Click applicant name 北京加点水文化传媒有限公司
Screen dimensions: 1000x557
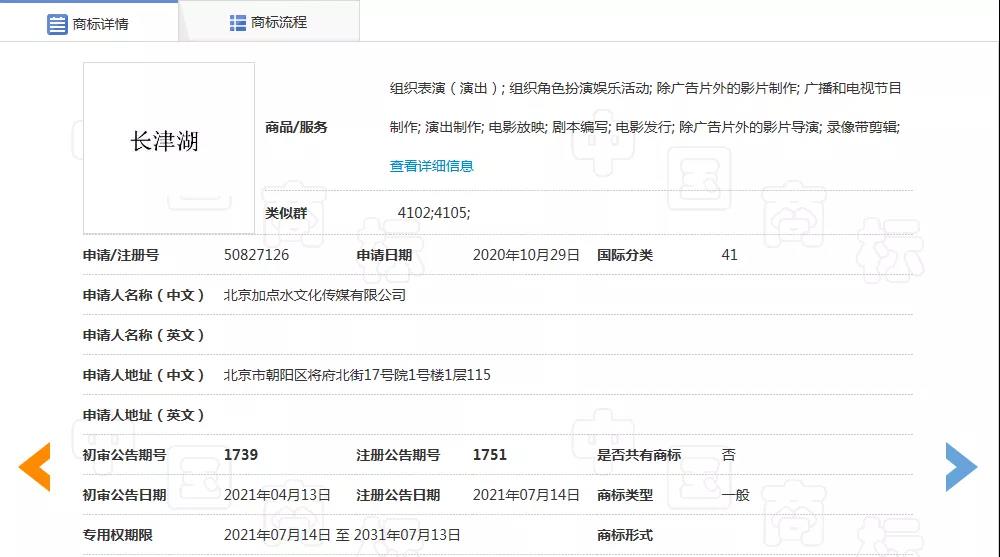click(315, 295)
